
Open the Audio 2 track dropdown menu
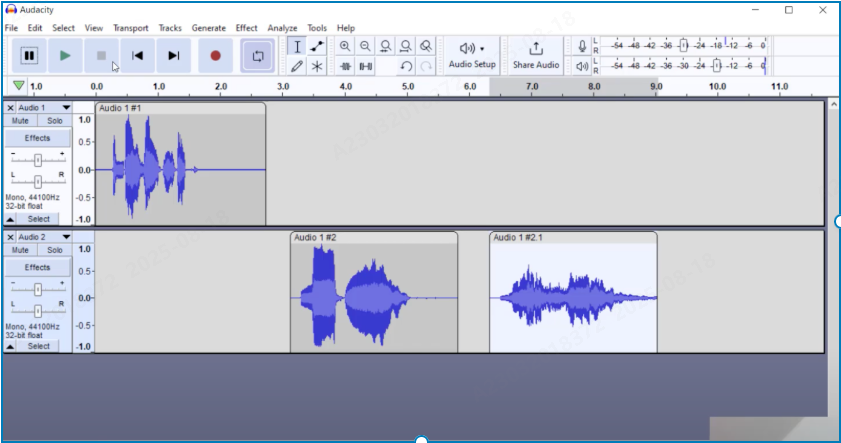tap(66, 237)
